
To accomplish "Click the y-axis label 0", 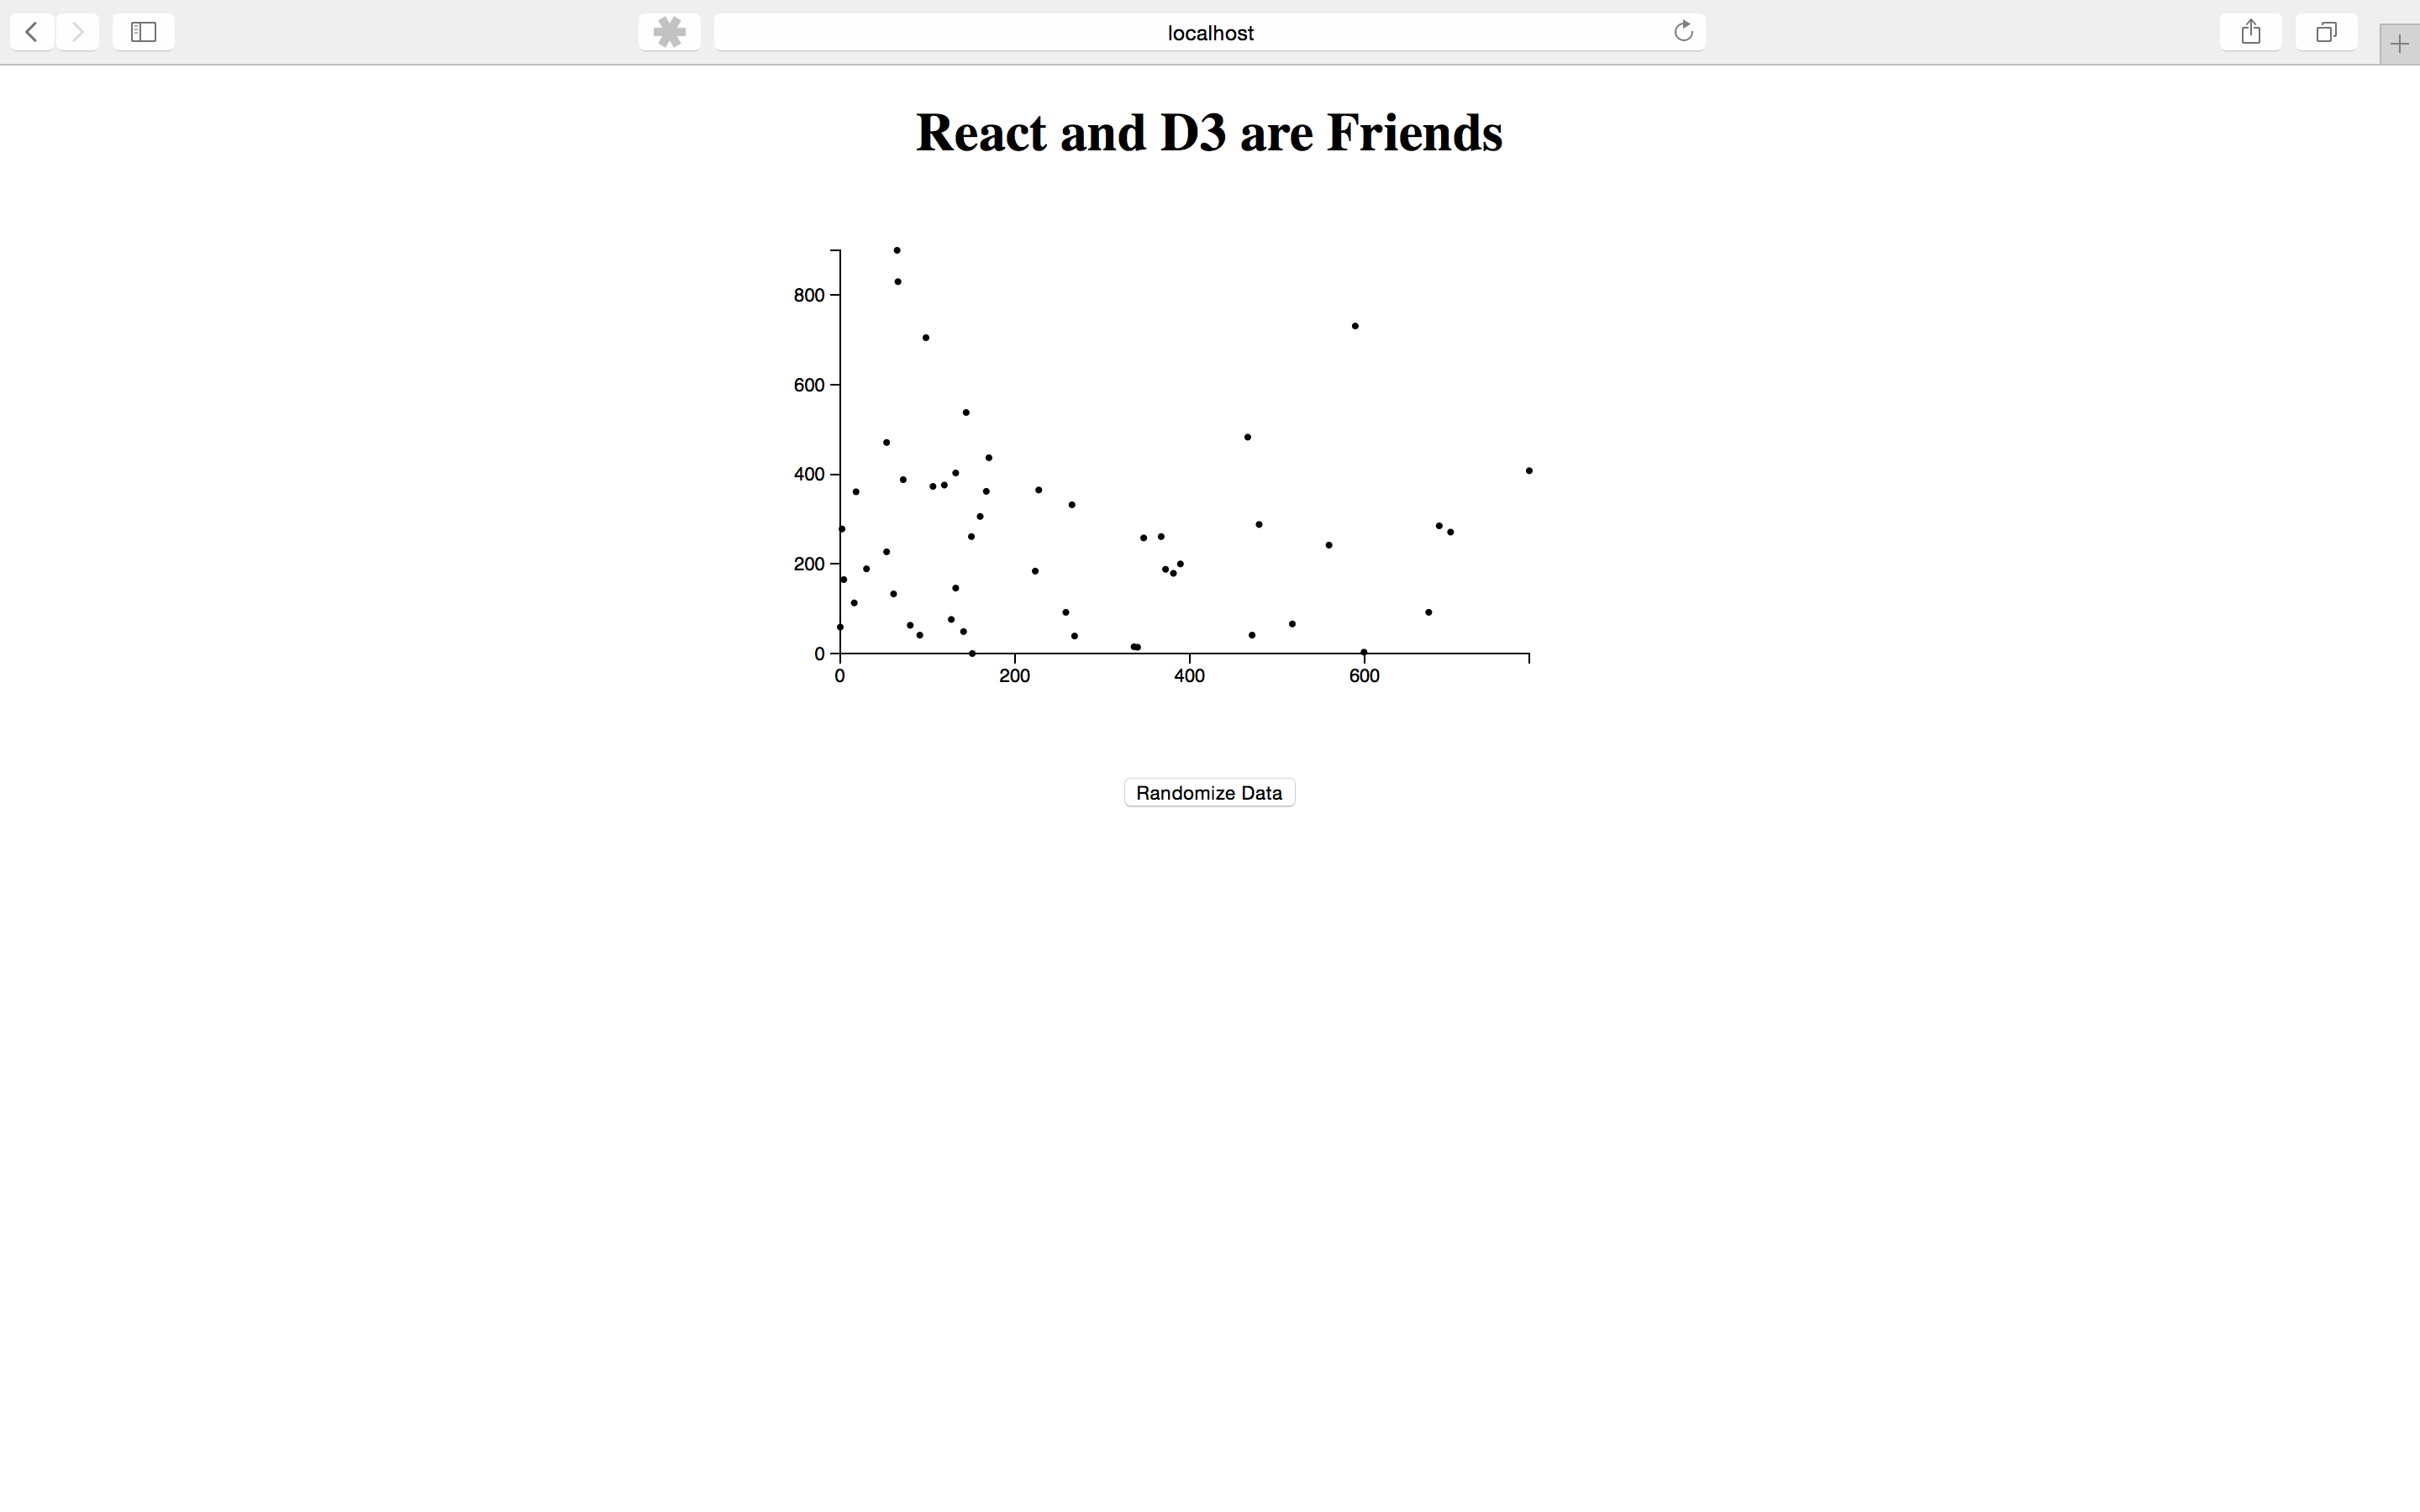I will (820, 653).
